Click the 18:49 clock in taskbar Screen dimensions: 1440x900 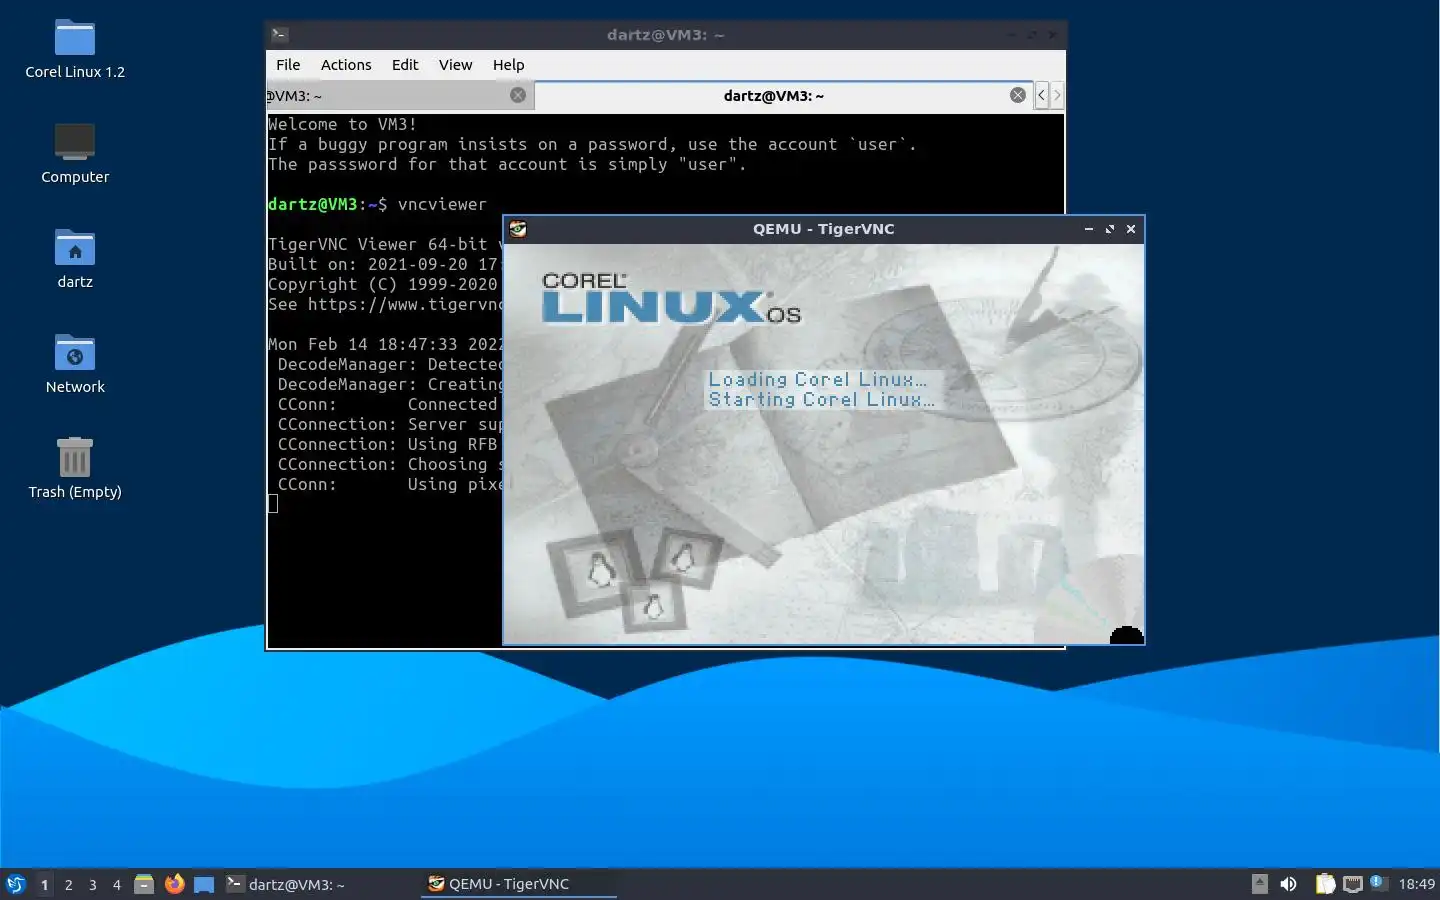1416,884
